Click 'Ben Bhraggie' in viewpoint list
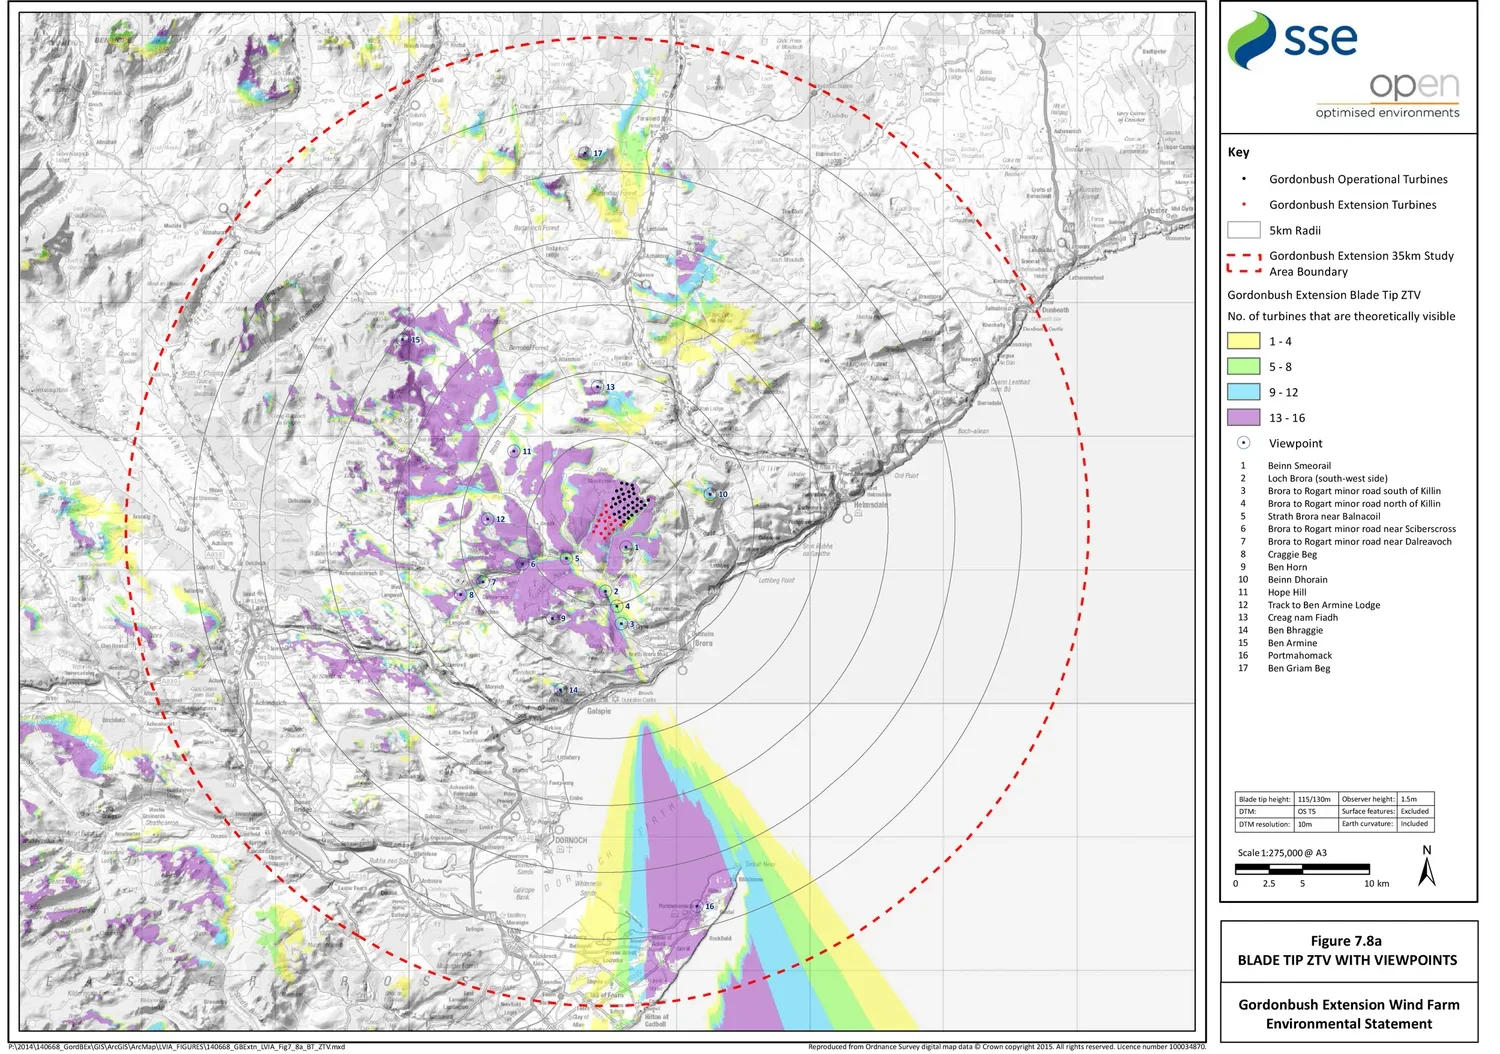 pyautogui.click(x=1295, y=631)
